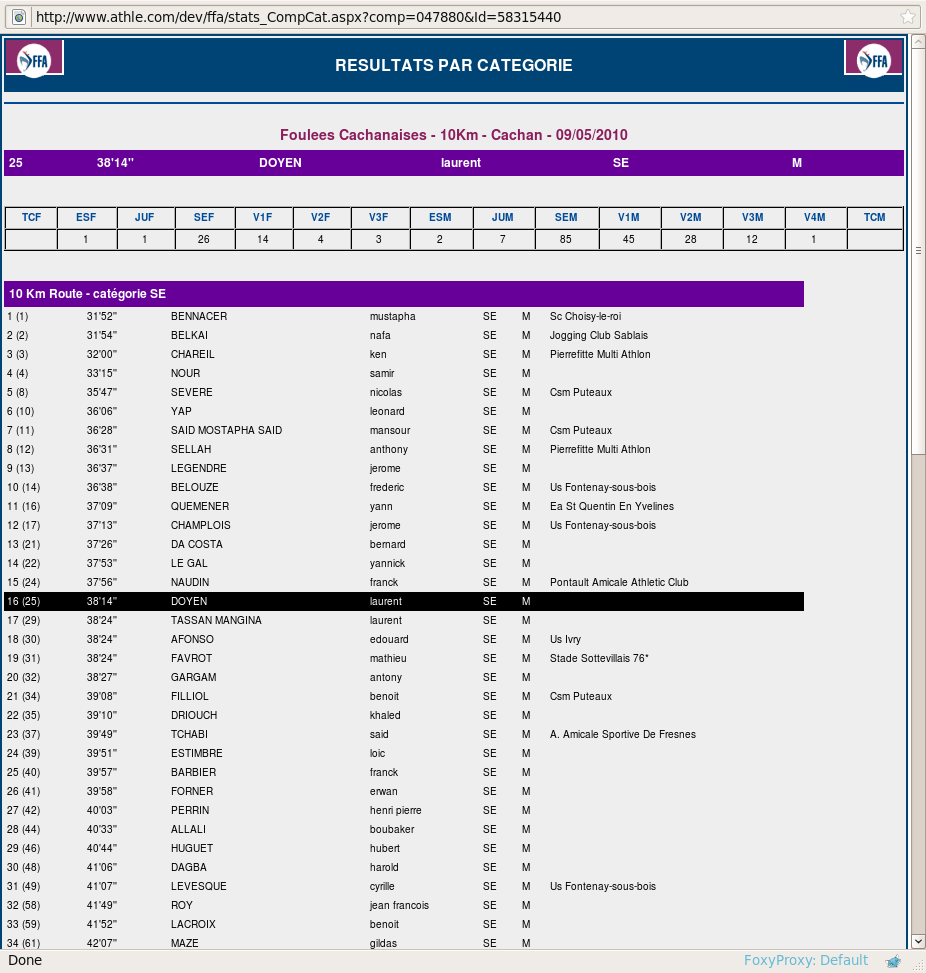Bookmark this page with the star icon

pos(908,17)
